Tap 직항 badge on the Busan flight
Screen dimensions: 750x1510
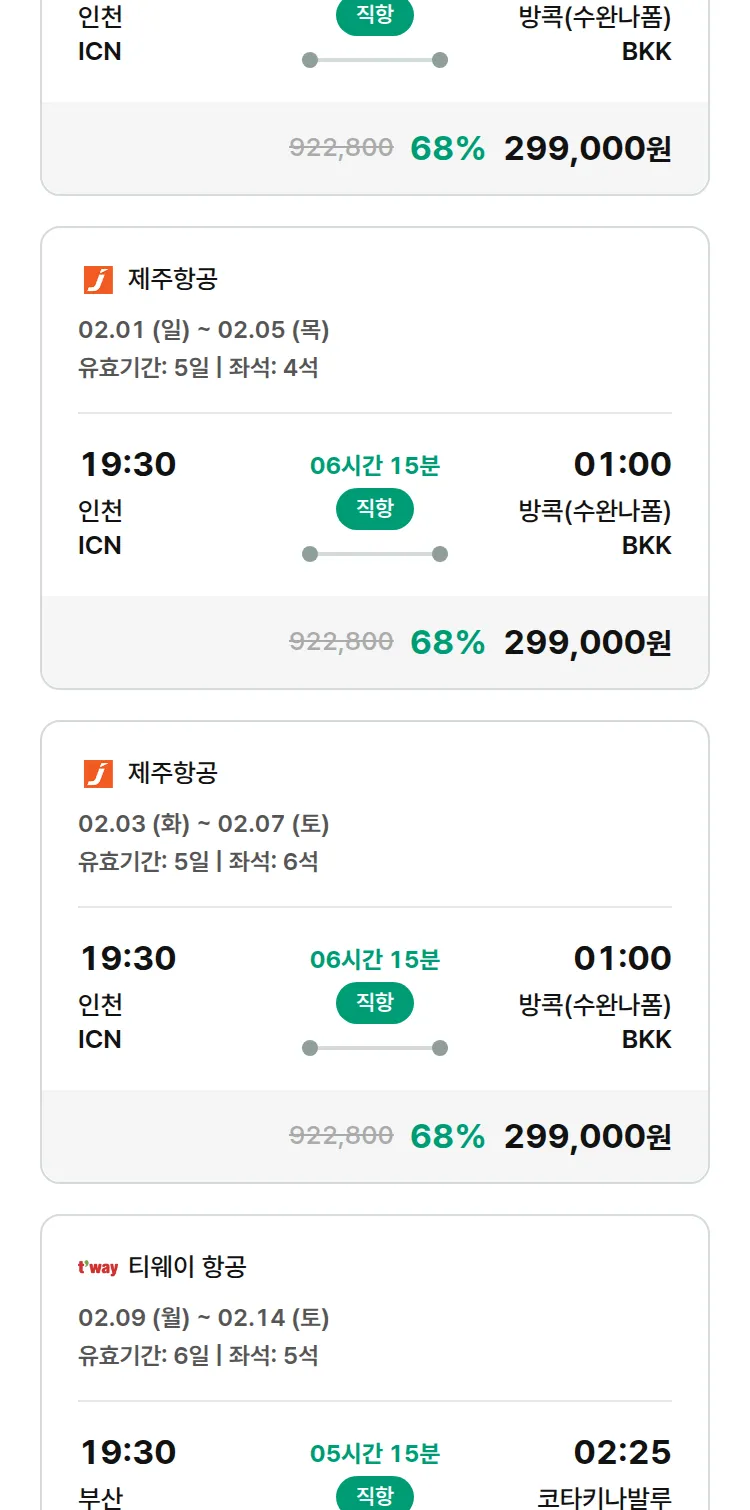[375, 1495]
